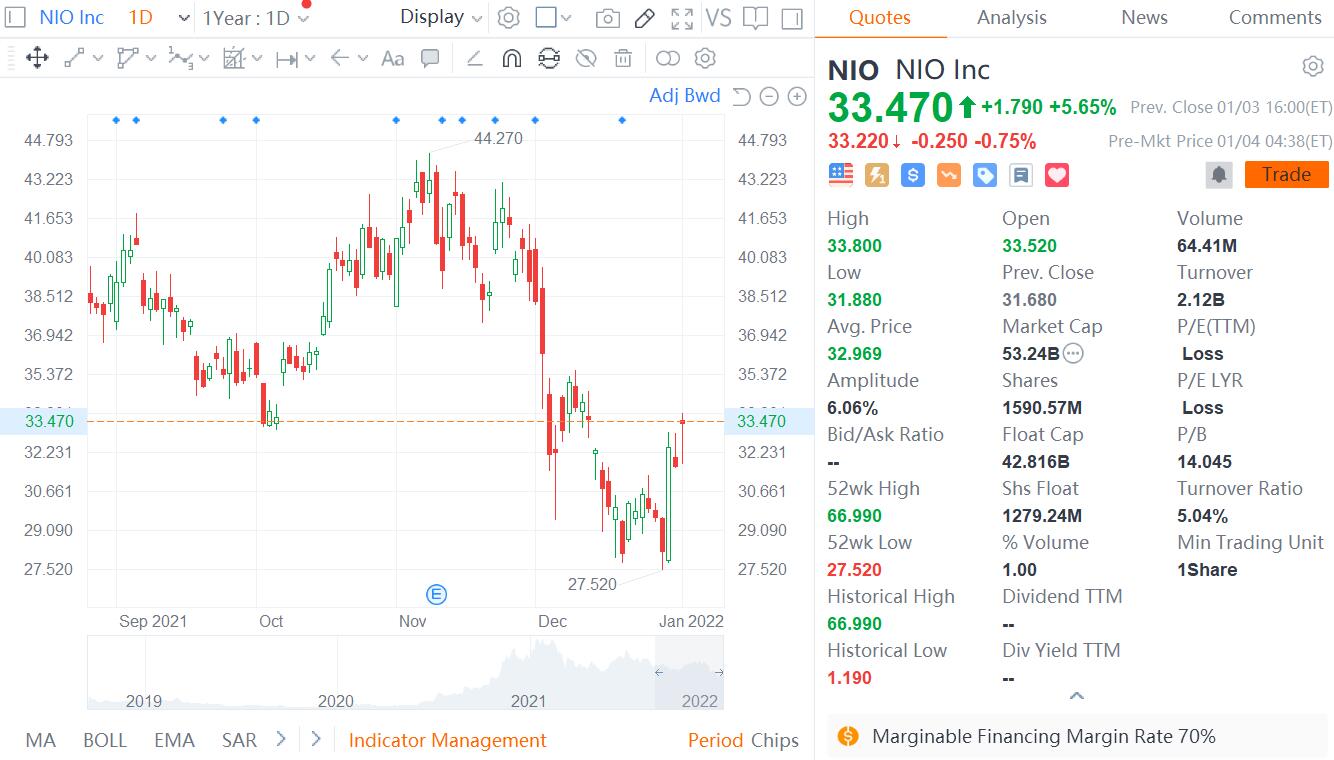Select the crosshair move tool
Screen dimensions: 1334x760
click(x=37, y=58)
